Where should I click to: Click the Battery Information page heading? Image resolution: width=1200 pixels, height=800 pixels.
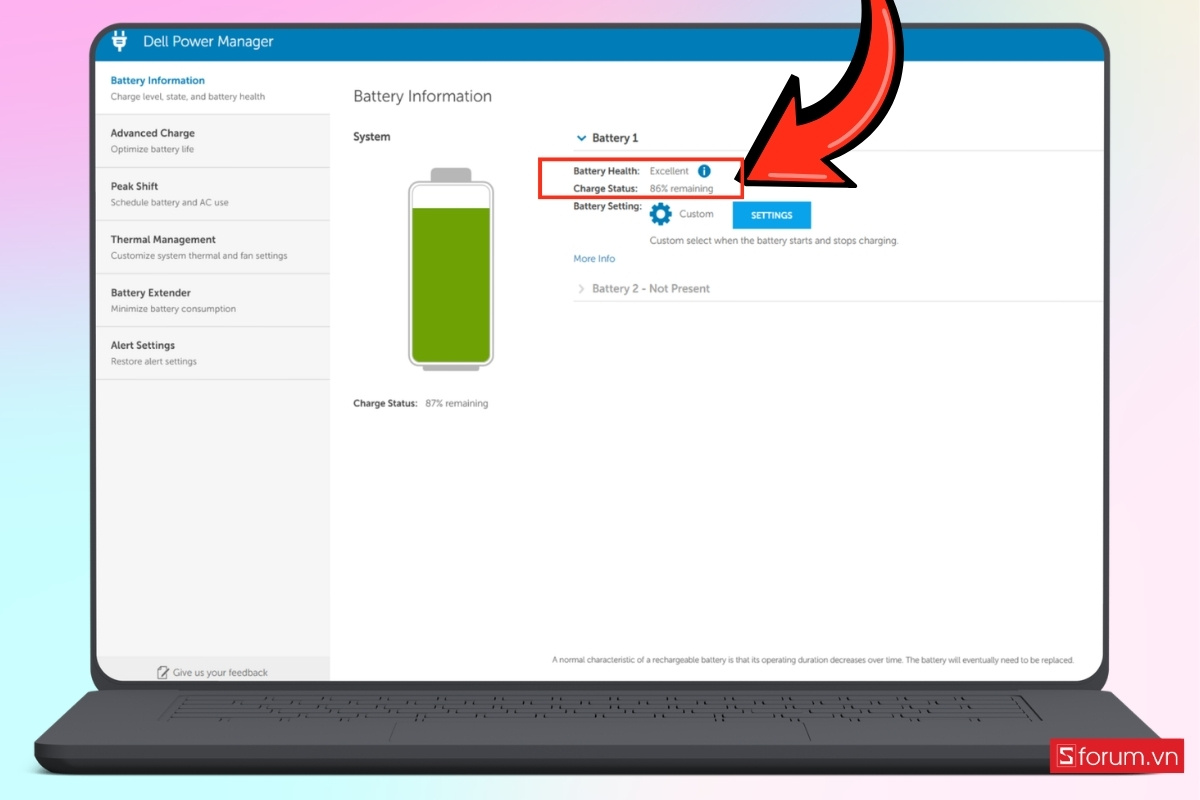pyautogui.click(x=423, y=96)
